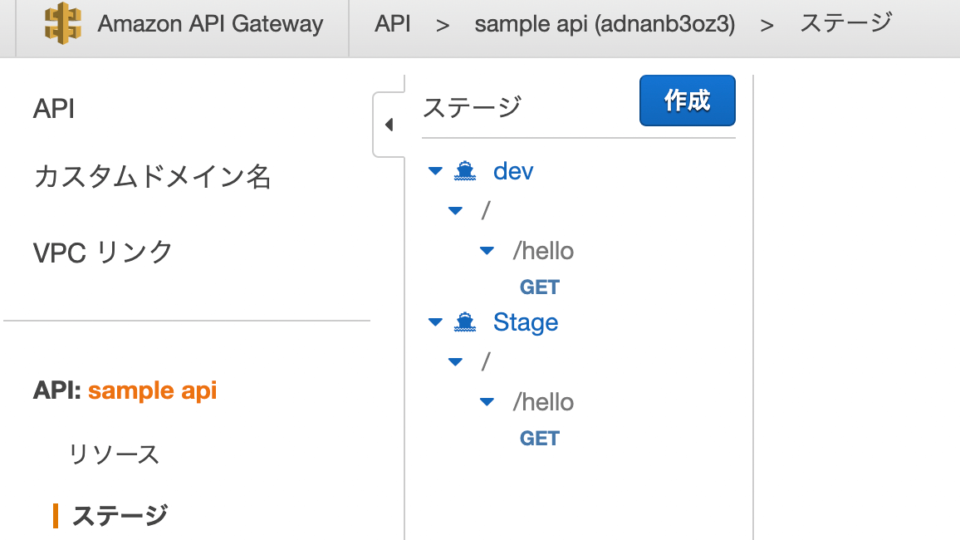960x540 pixels.
Task: Collapse the root path under Stage
Action: (456, 362)
